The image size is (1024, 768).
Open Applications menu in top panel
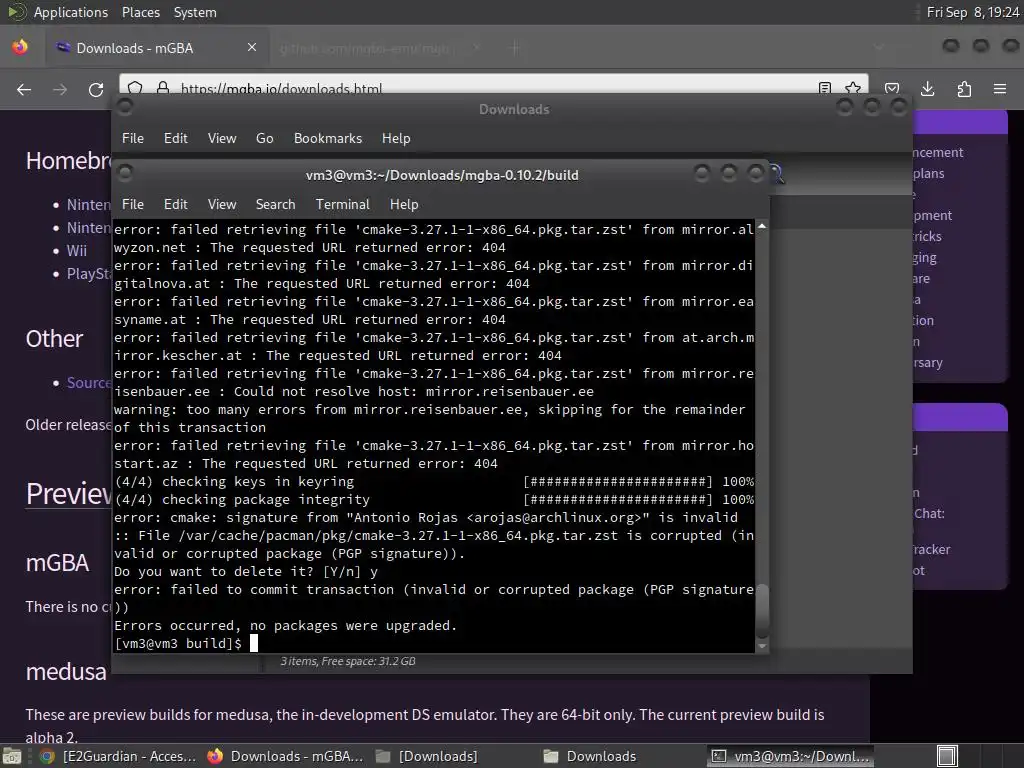pyautogui.click(x=71, y=12)
